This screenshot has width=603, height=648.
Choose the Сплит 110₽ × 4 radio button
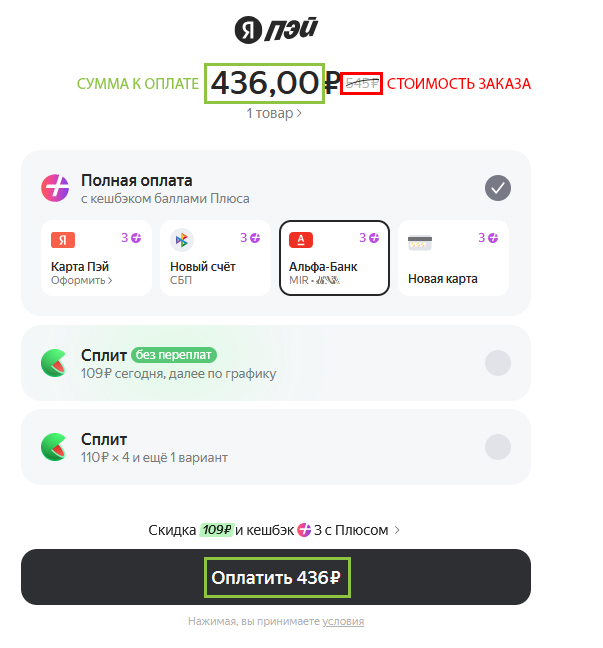tap(498, 446)
